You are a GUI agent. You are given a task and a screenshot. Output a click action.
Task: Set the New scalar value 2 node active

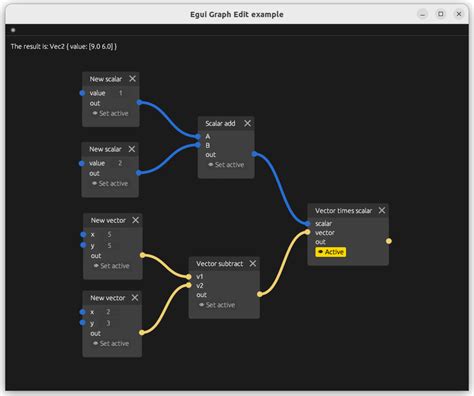[110, 183]
